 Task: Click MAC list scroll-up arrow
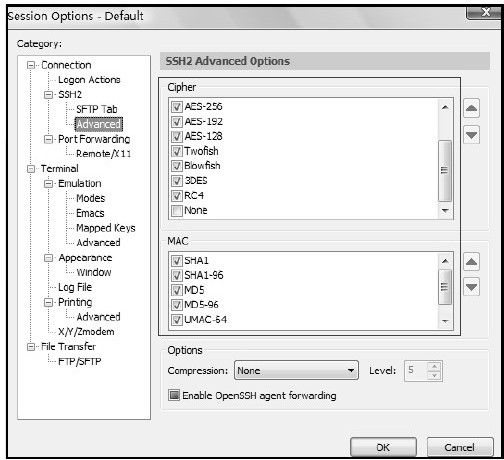click(445, 261)
